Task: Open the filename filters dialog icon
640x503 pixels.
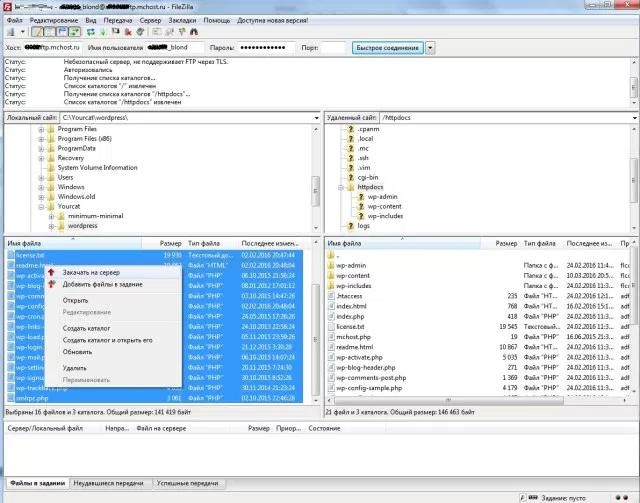Action: point(157,32)
